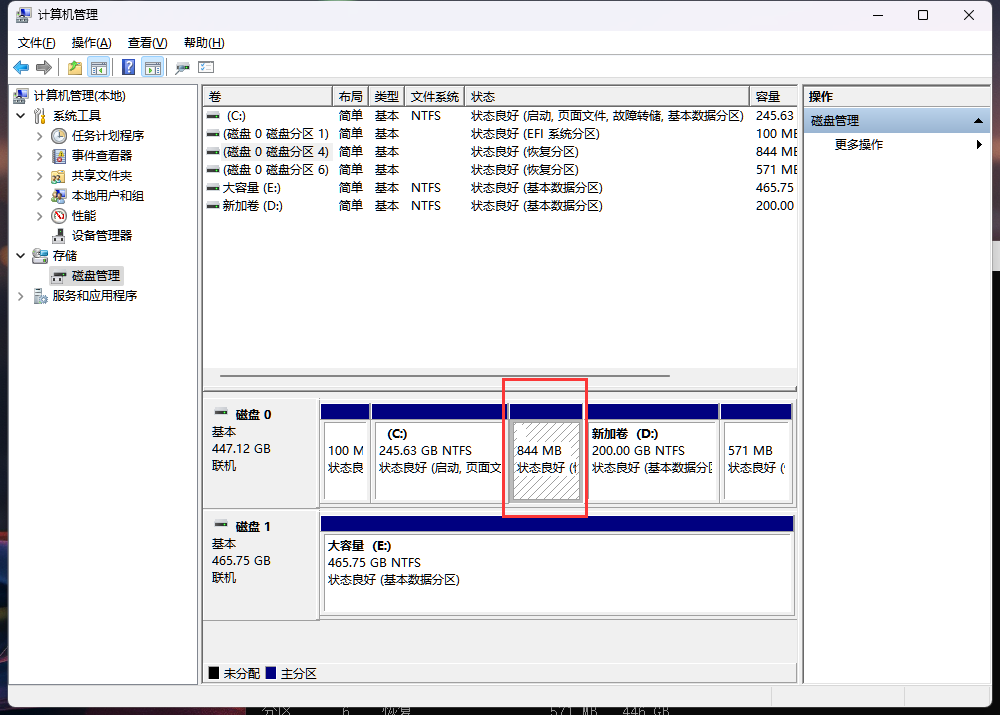Collapse the 系统工具 tree node
This screenshot has width=1000, height=715.
pyautogui.click(x=20, y=115)
